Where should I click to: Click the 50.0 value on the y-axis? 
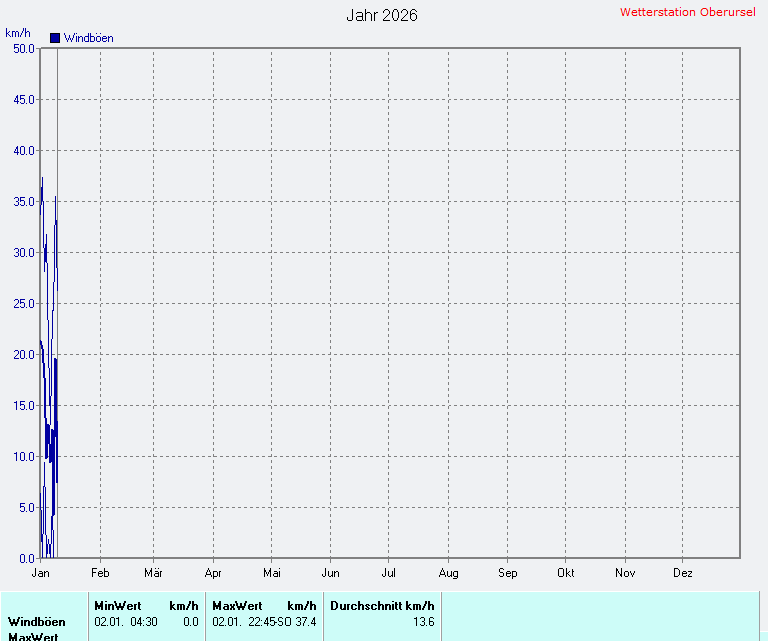pos(23,48)
